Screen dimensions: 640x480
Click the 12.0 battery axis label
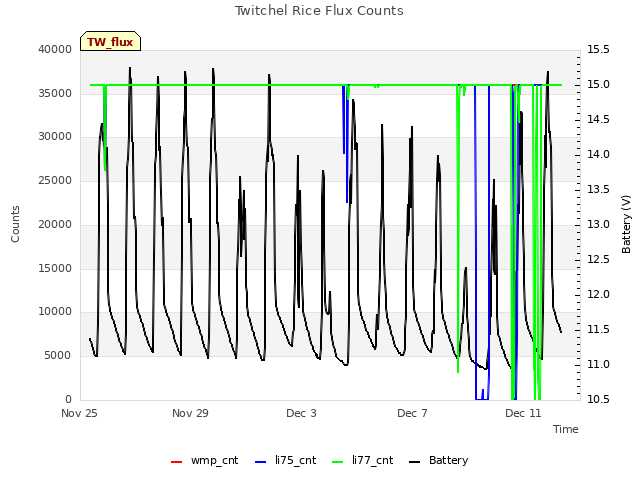tap(598, 294)
